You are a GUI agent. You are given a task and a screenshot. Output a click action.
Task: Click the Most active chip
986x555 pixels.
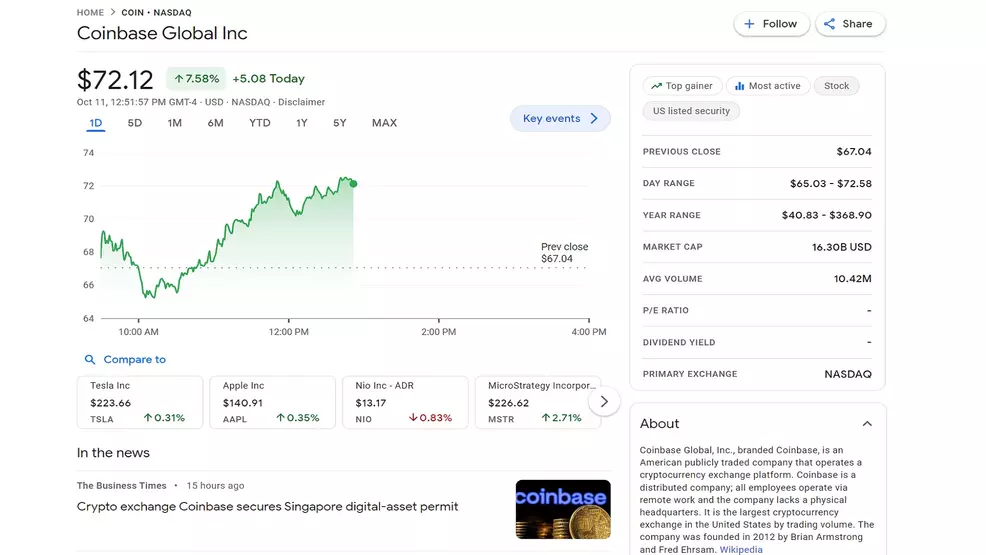coord(768,86)
